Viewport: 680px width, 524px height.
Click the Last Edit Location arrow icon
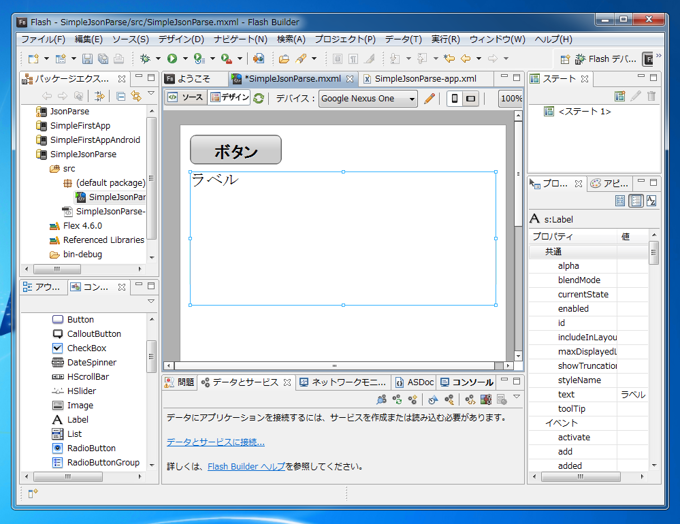pos(449,58)
